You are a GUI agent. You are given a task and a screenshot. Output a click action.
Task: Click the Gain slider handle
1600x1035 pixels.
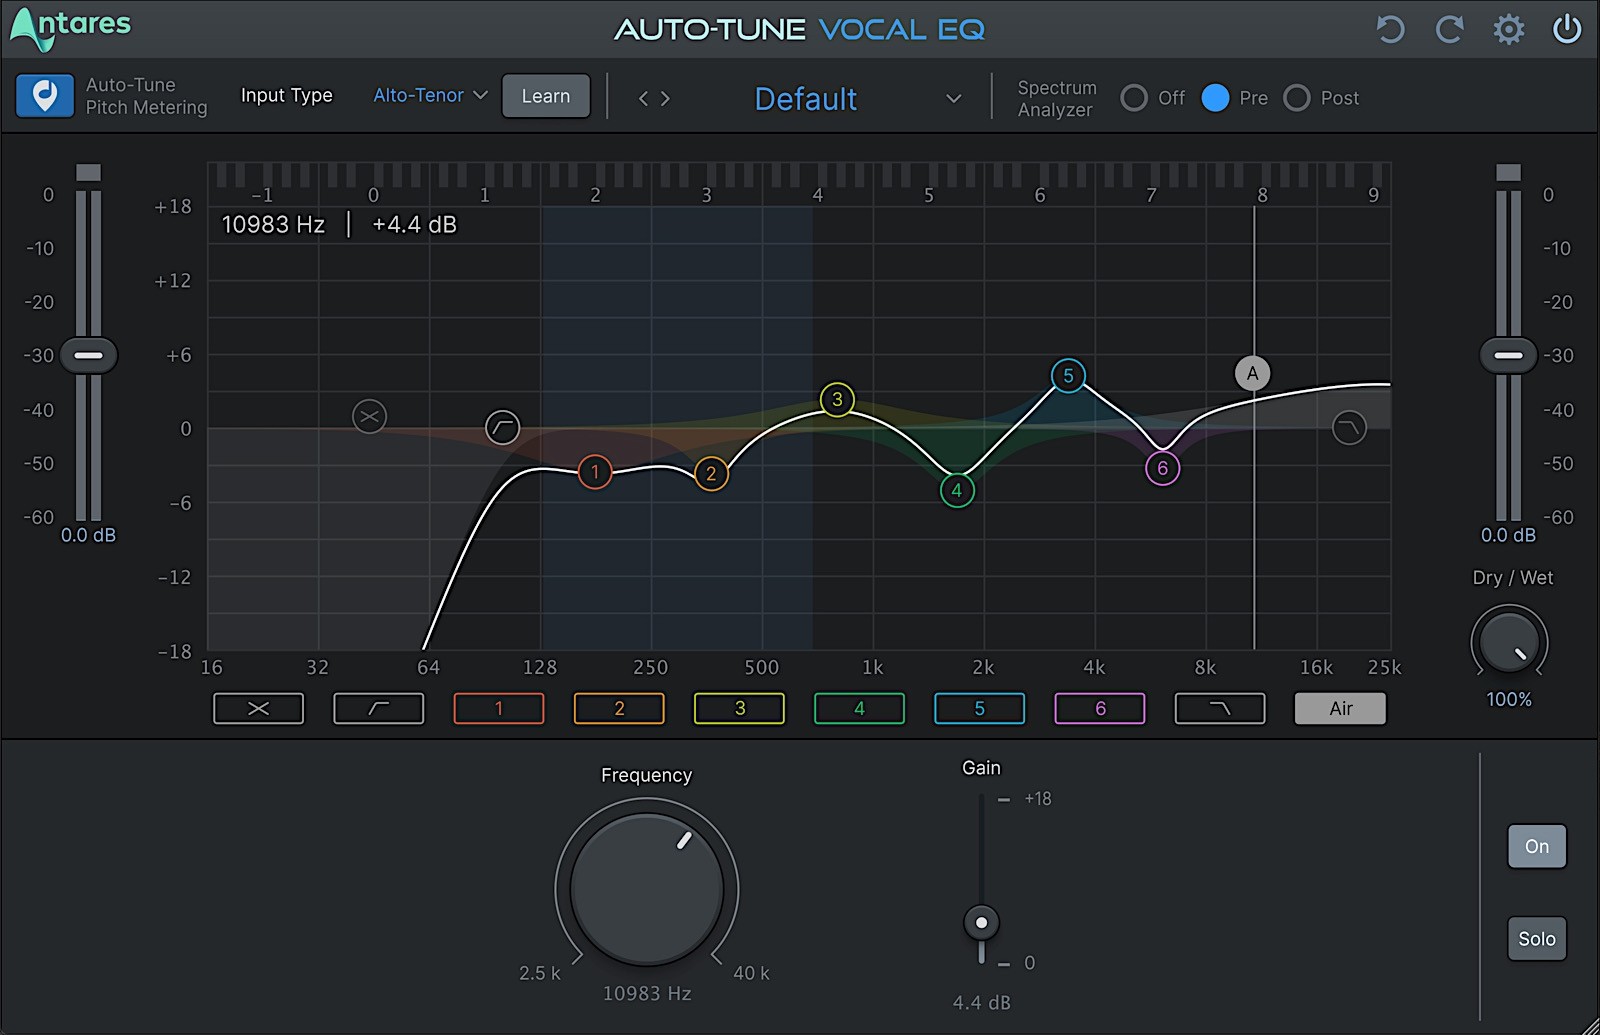(981, 922)
